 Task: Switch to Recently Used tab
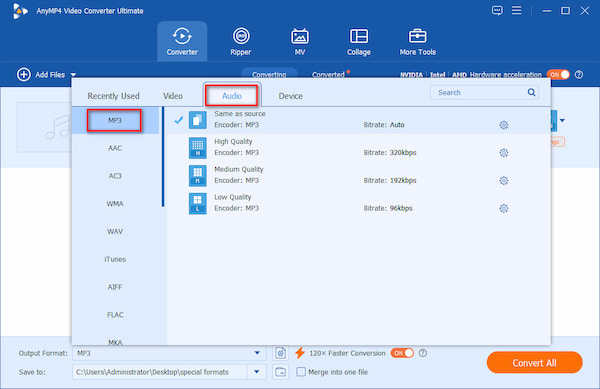point(113,96)
